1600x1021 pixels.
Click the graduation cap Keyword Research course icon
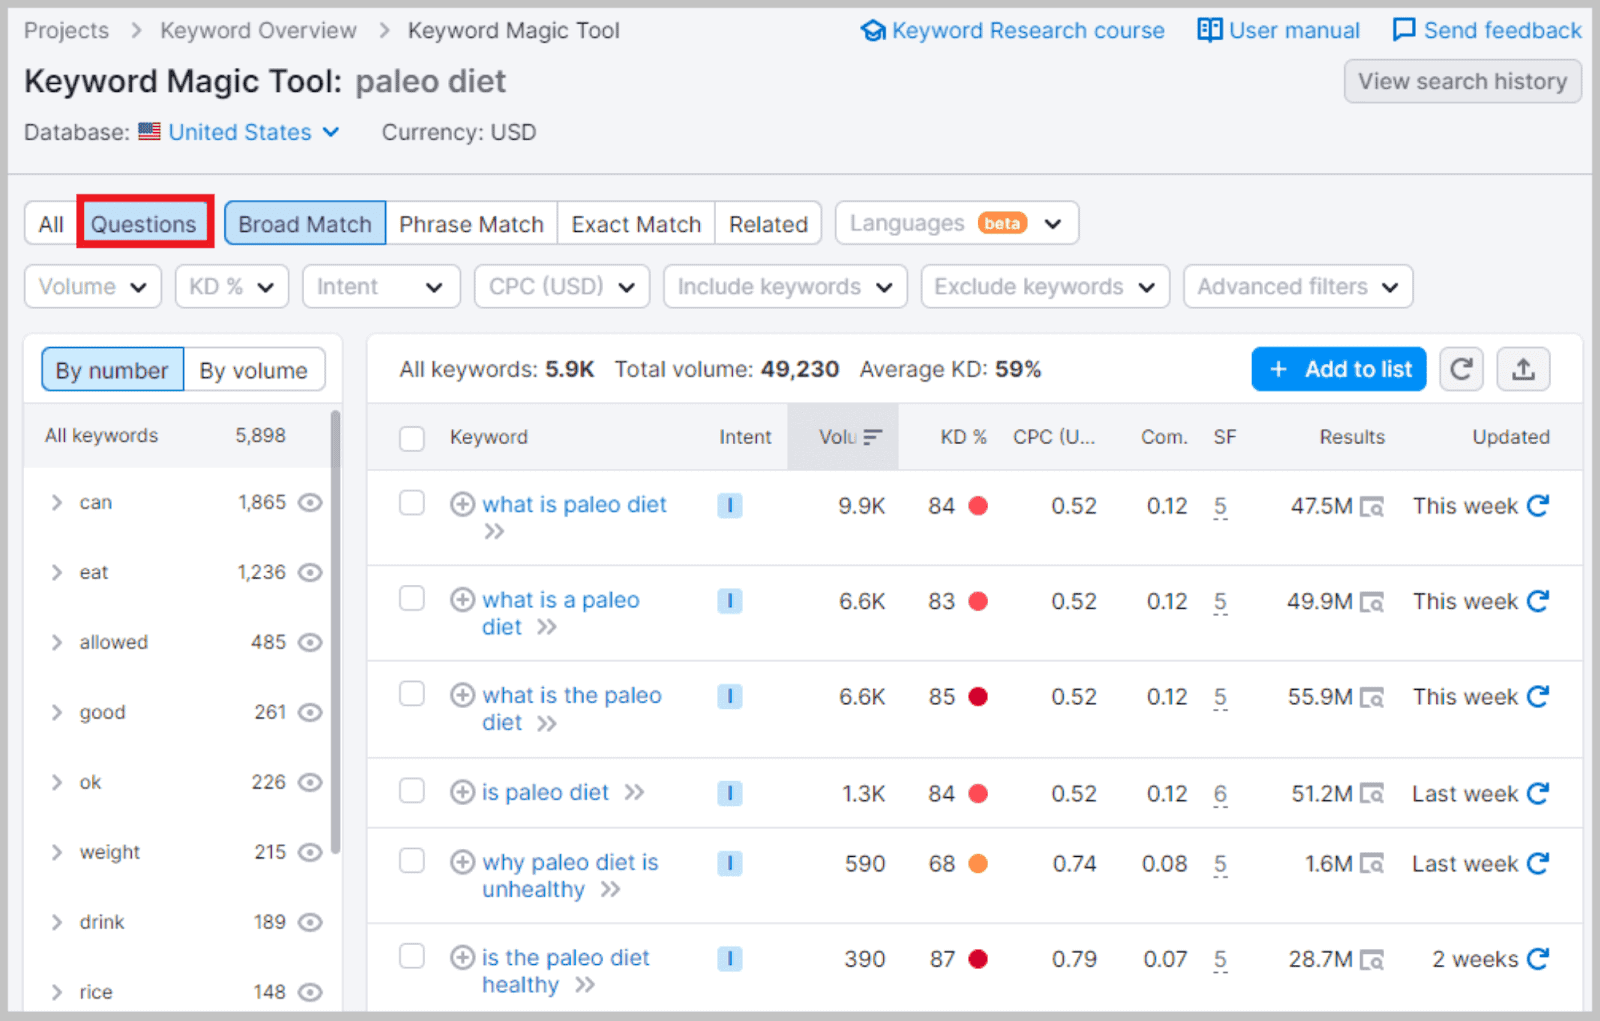872,30
